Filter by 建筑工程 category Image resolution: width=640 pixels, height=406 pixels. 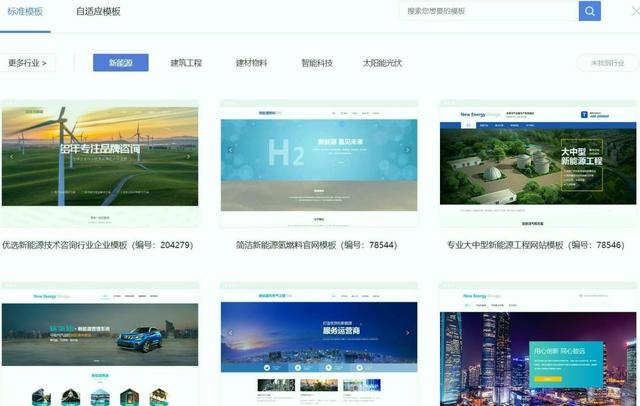(x=186, y=63)
